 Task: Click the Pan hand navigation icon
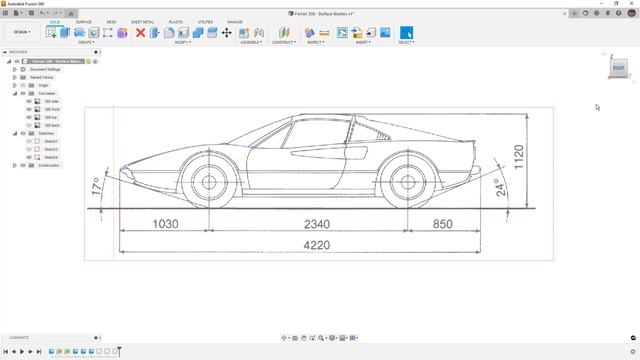tap(304, 338)
